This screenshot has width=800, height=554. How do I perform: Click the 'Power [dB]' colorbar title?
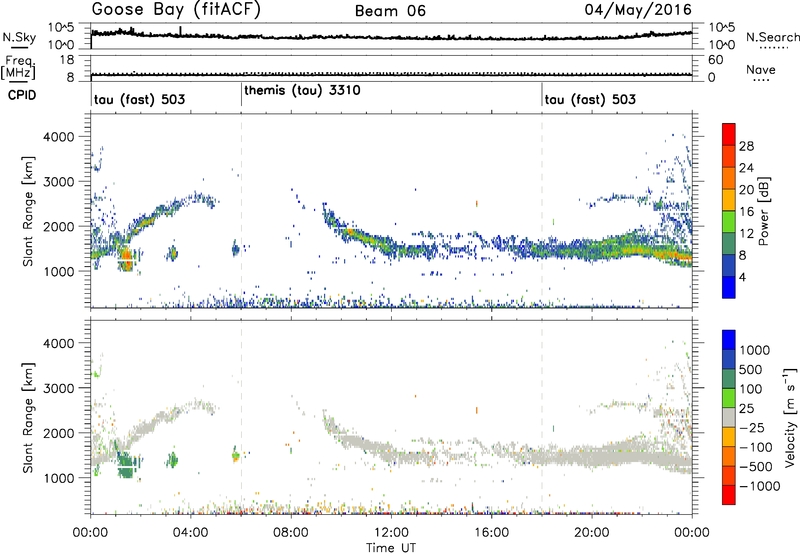point(763,211)
